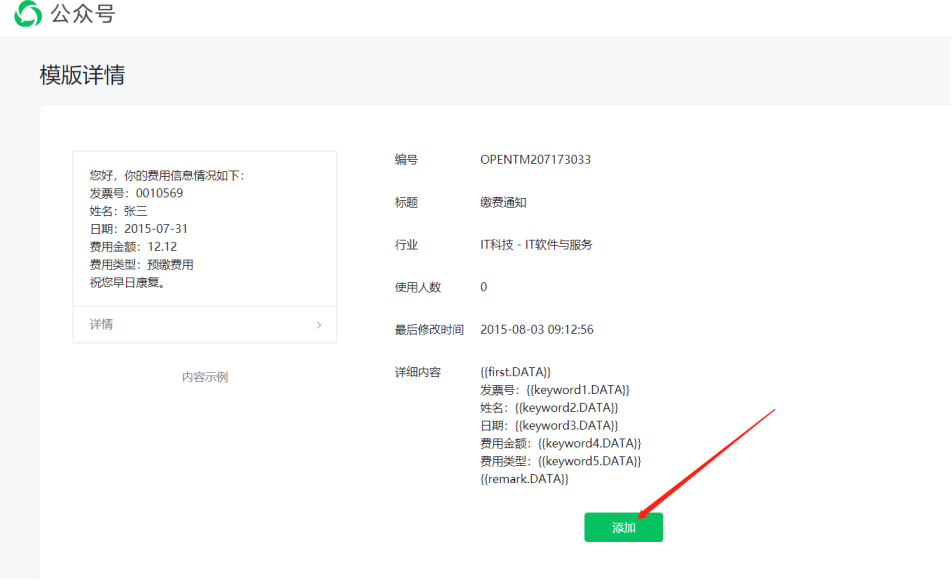This screenshot has width=952, height=580.
Task: Click the 使用人数 field label
Action: (x=418, y=287)
